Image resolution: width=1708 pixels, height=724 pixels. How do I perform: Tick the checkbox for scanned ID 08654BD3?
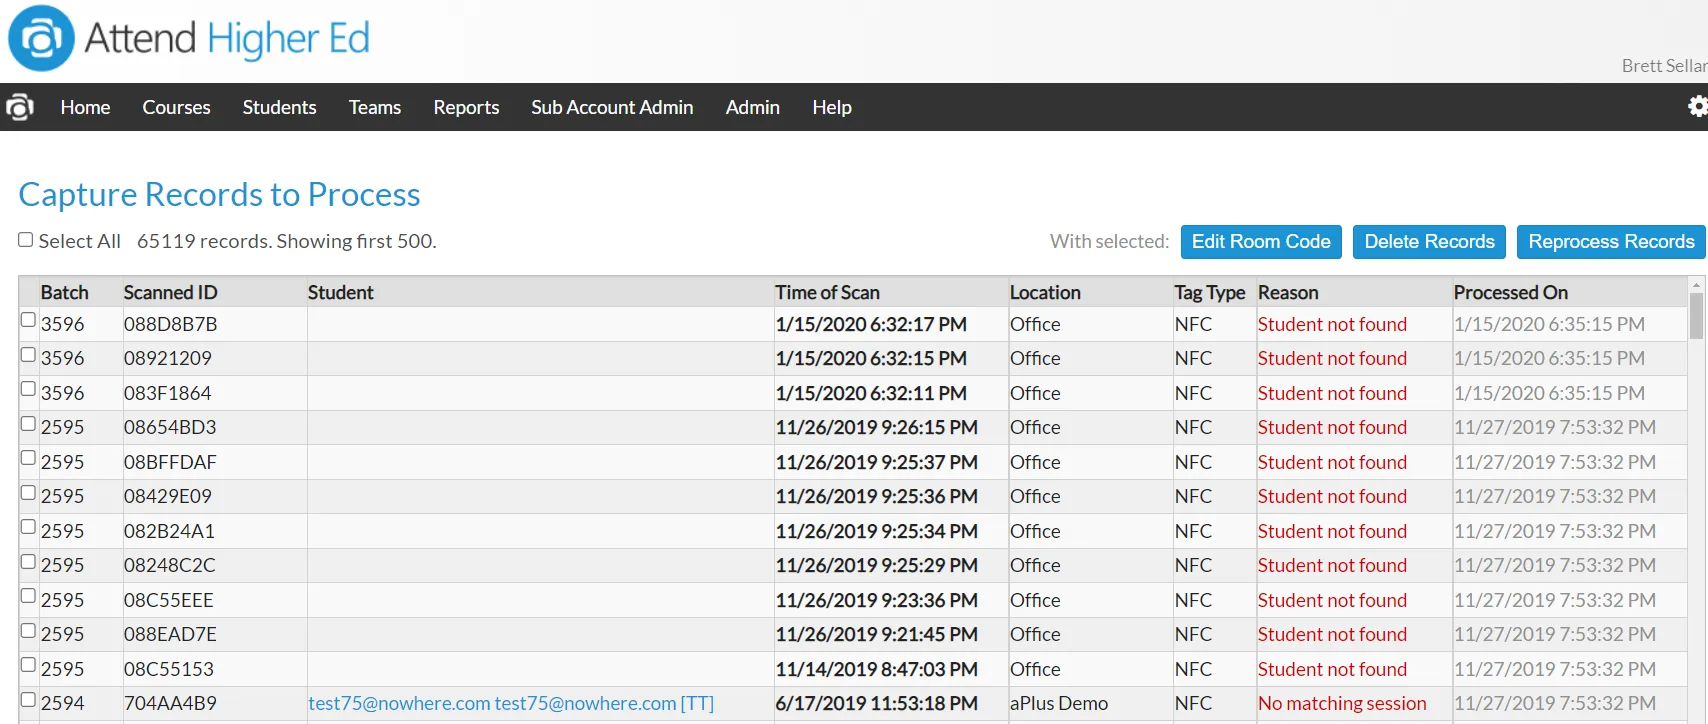(28, 424)
